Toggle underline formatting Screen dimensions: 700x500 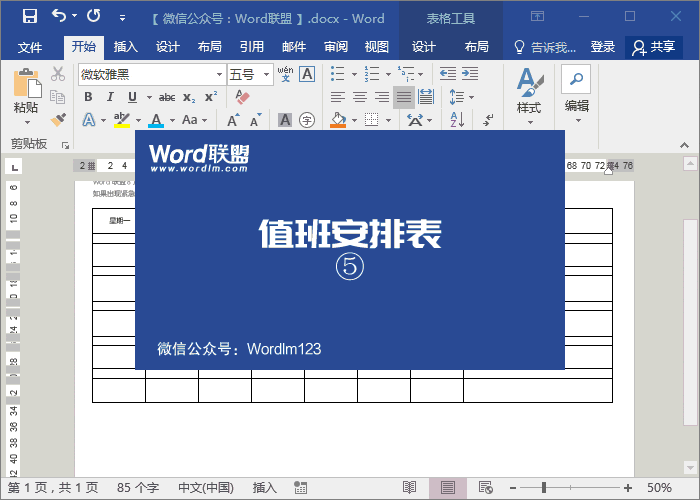coord(132,97)
